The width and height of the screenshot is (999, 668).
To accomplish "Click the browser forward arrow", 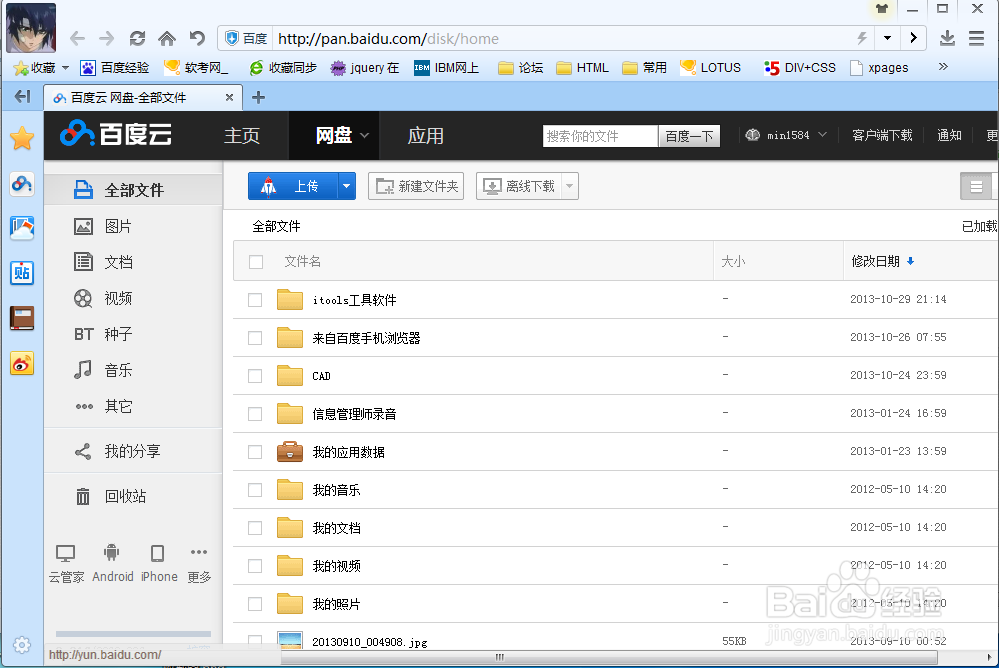I will pyautogui.click(x=106, y=39).
